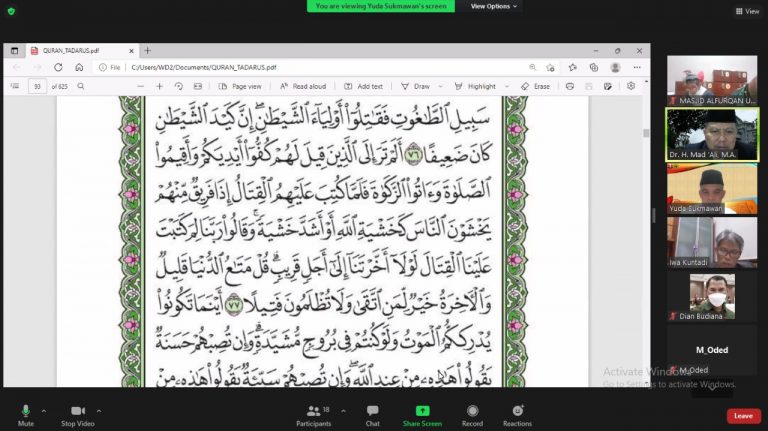This screenshot has height=431, width=768.
Task: Expand video options arrow next to Stop Video
Action: 99,411
